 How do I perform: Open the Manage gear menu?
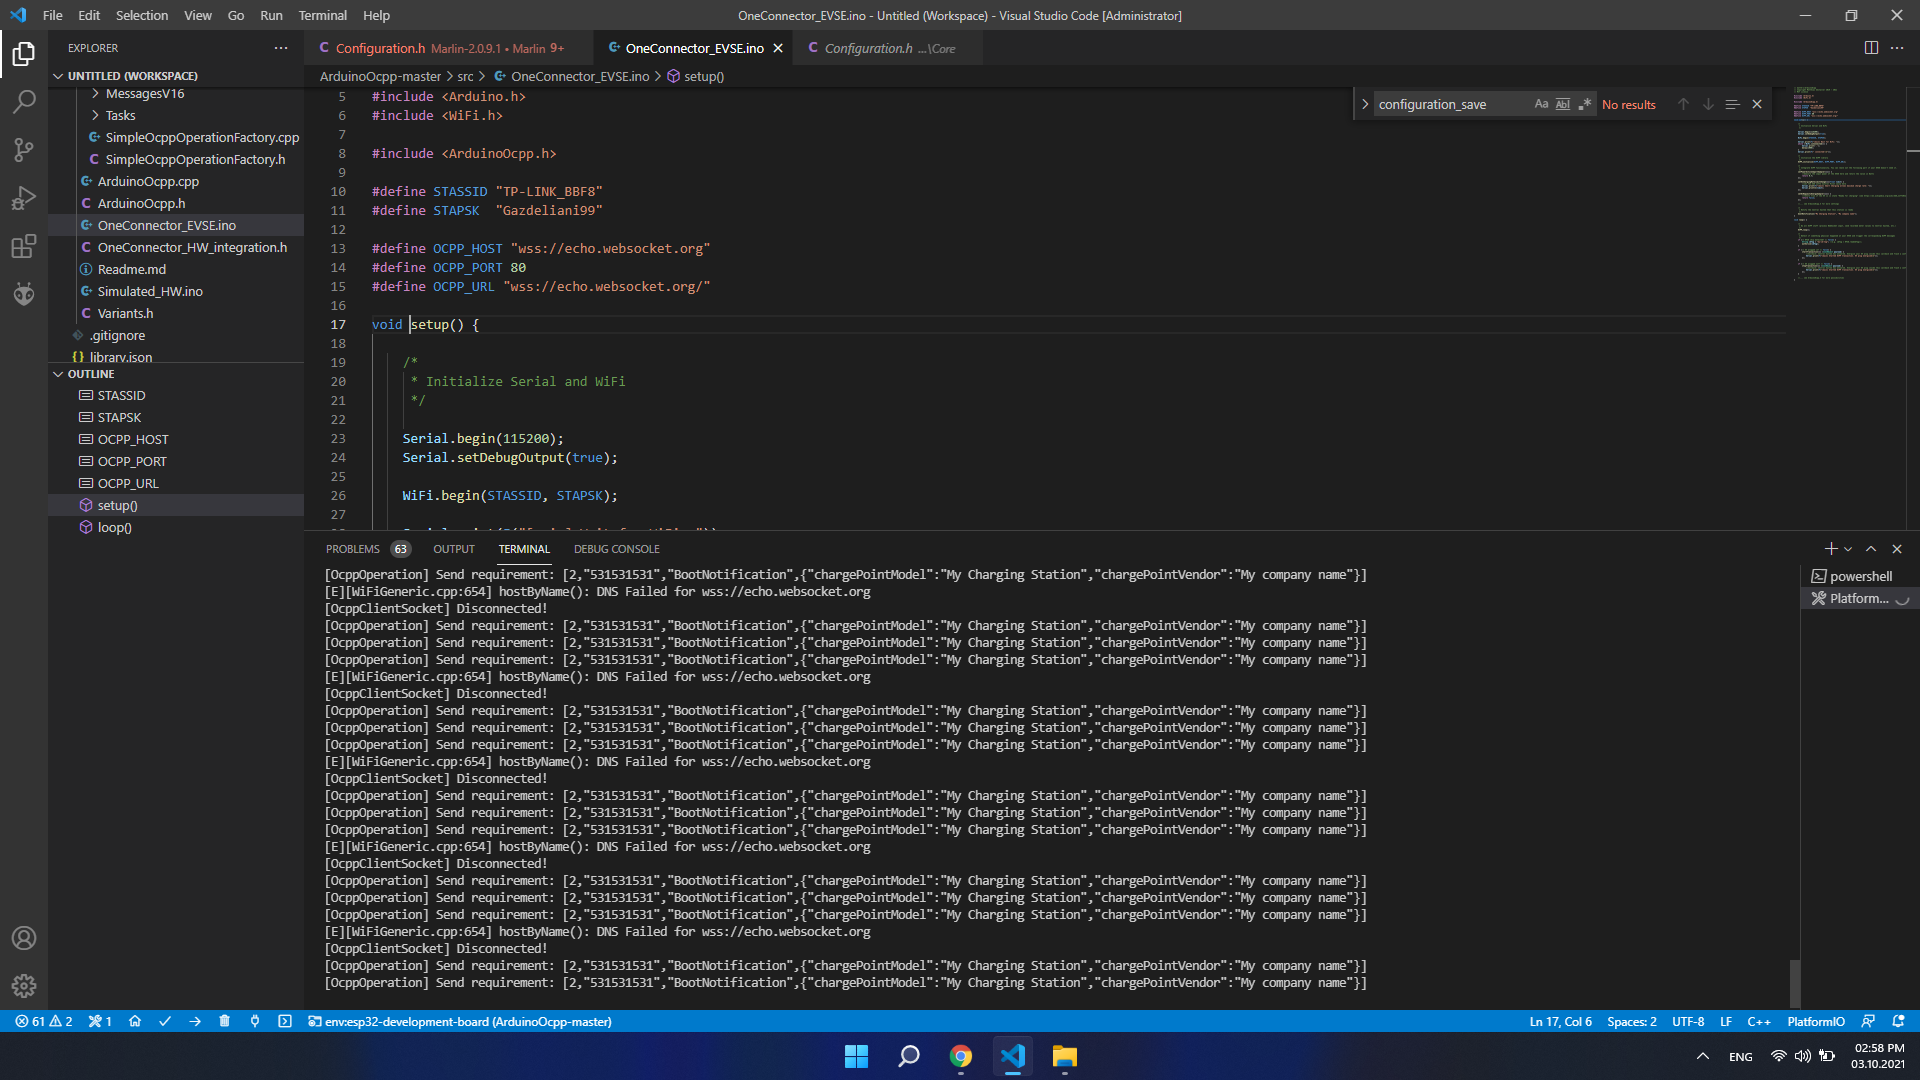tap(24, 986)
